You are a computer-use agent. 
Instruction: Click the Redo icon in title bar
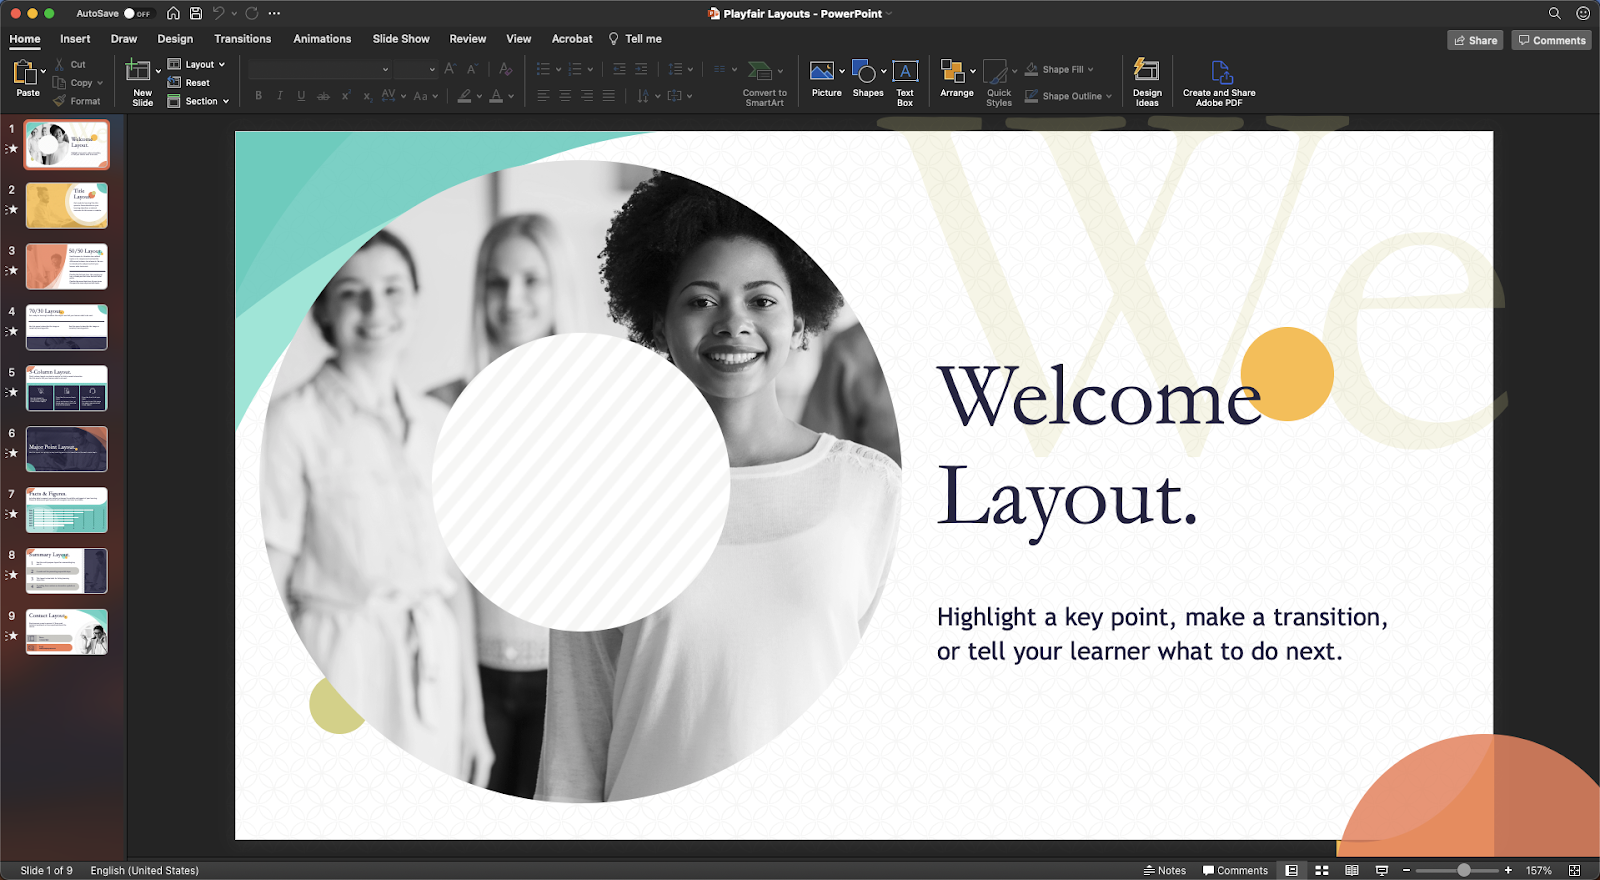(x=252, y=13)
